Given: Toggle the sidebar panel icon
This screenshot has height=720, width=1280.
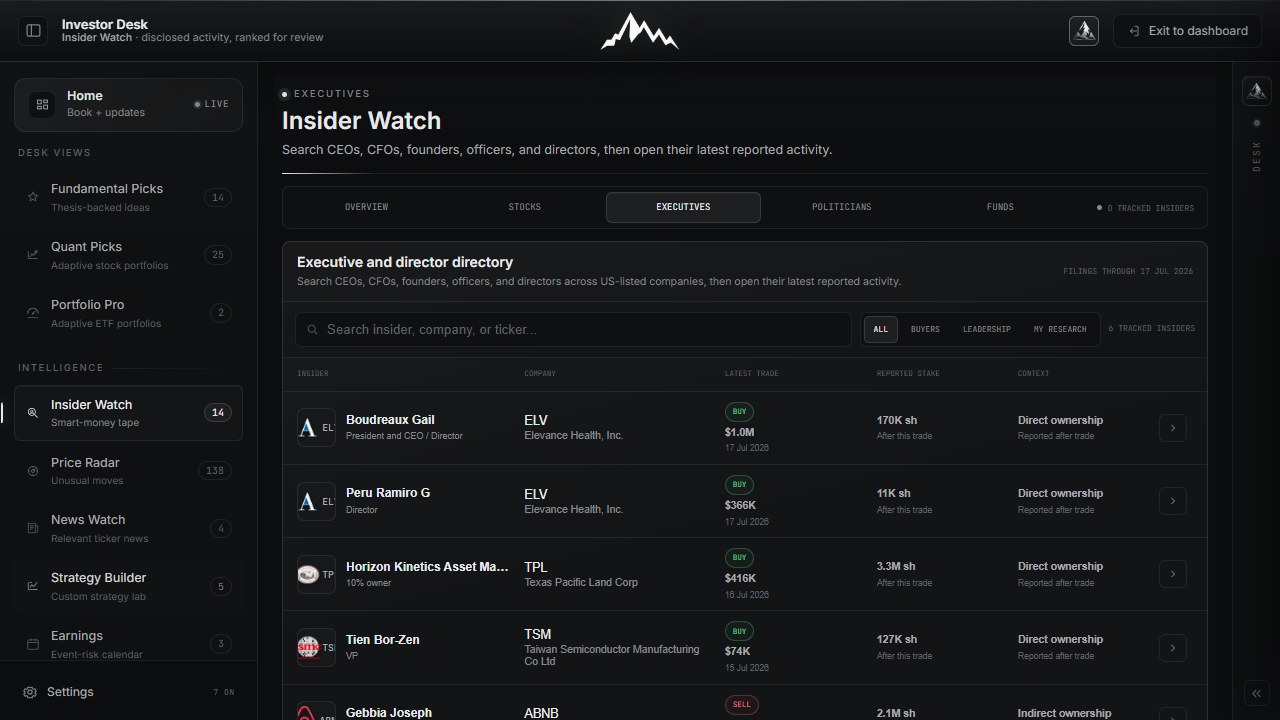Looking at the screenshot, I should 33,31.
